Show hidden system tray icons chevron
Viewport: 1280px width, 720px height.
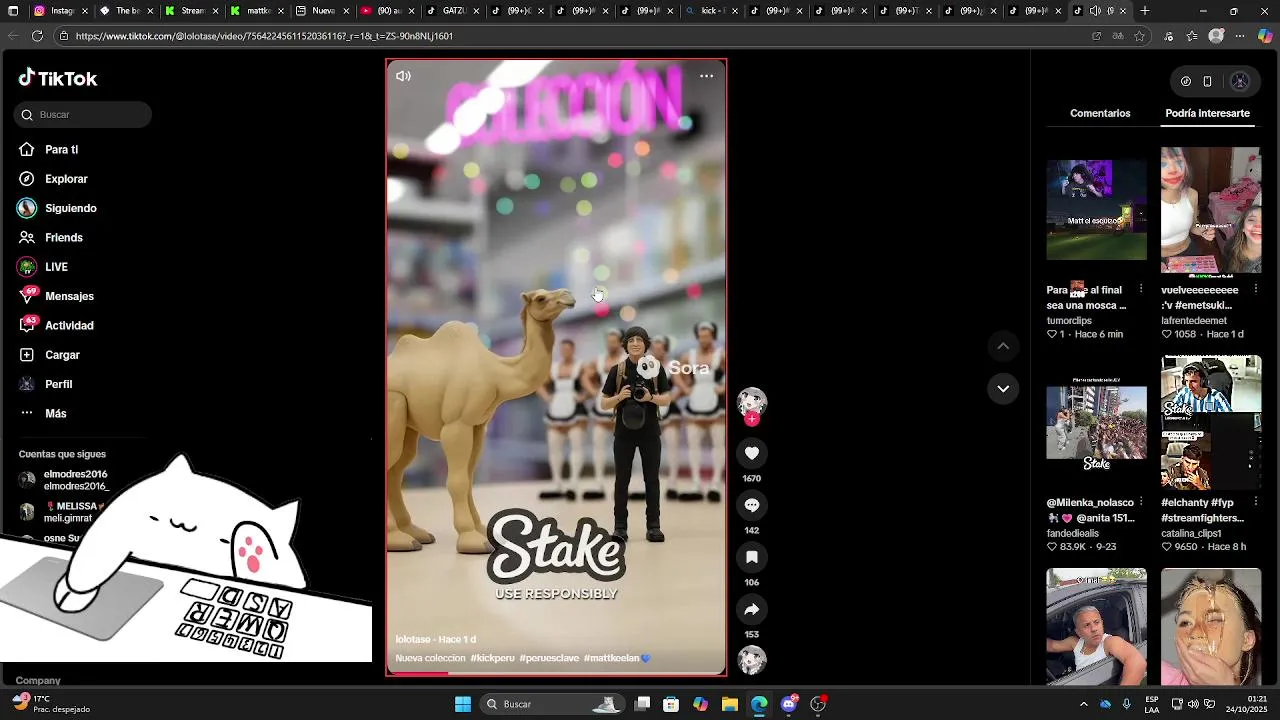pos(1083,704)
